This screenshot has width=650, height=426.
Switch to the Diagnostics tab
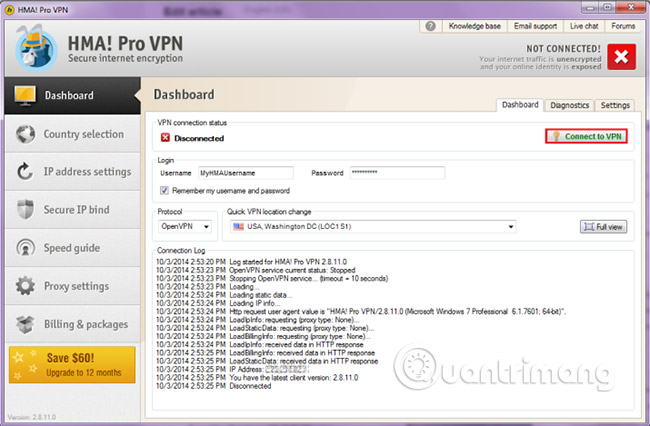pyautogui.click(x=570, y=105)
